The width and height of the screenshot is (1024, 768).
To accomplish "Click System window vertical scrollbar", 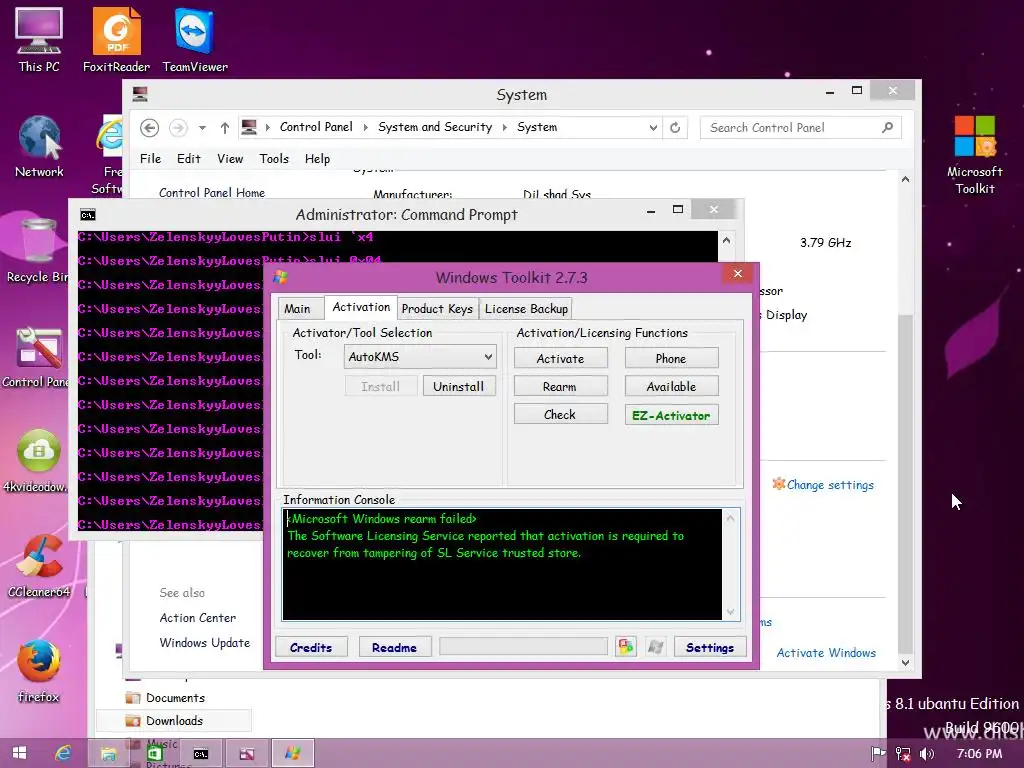I will pyautogui.click(x=905, y=483).
